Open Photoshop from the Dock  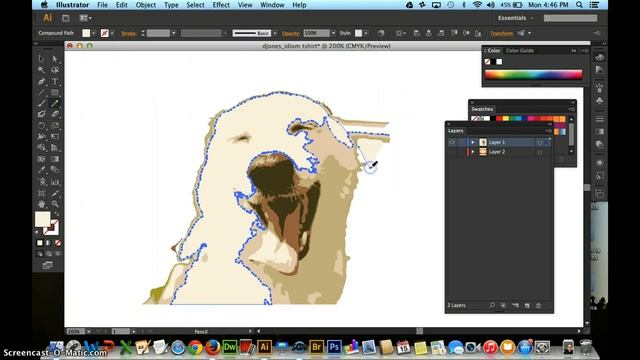click(x=334, y=347)
